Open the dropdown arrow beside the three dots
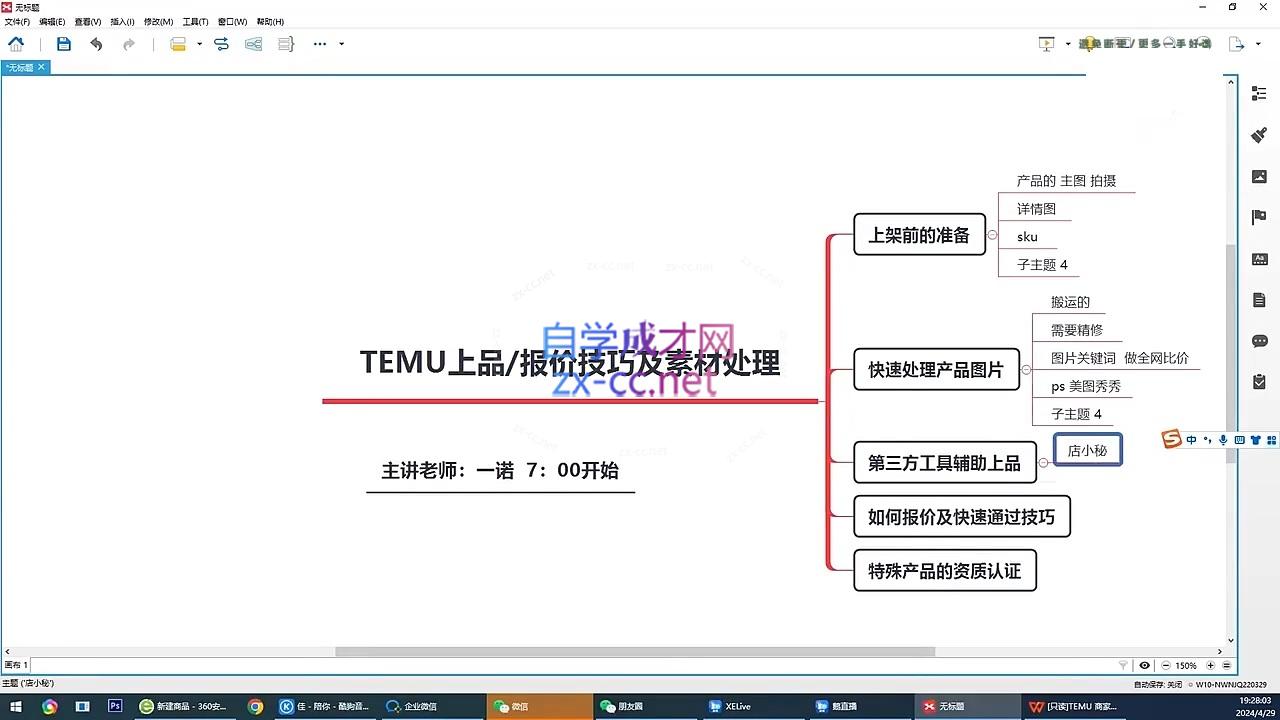Image resolution: width=1280 pixels, height=720 pixels. pos(341,44)
